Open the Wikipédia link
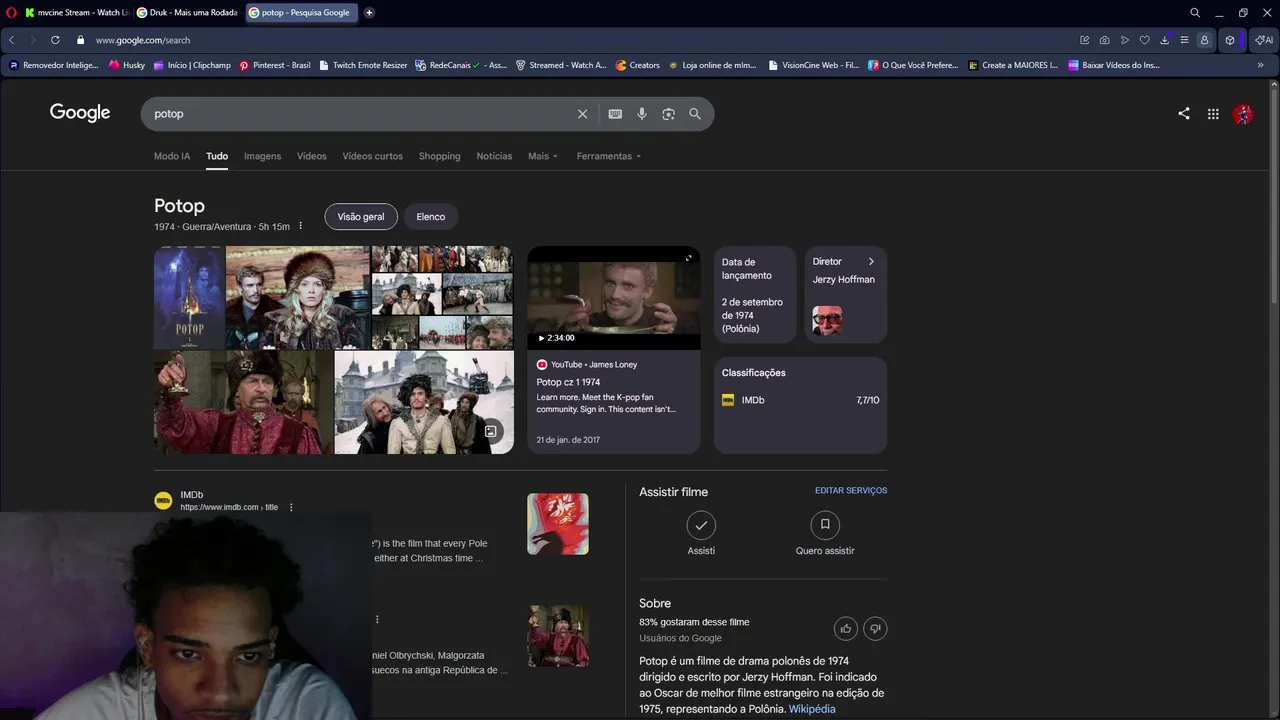 tap(812, 709)
